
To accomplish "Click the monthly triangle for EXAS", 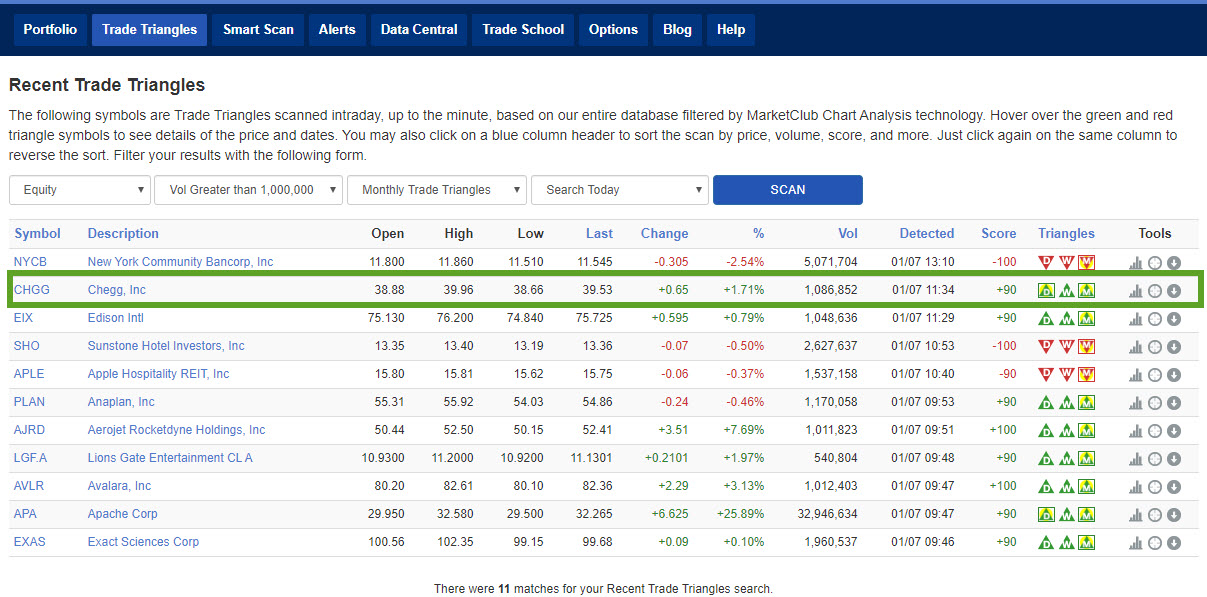I will point(1086,542).
